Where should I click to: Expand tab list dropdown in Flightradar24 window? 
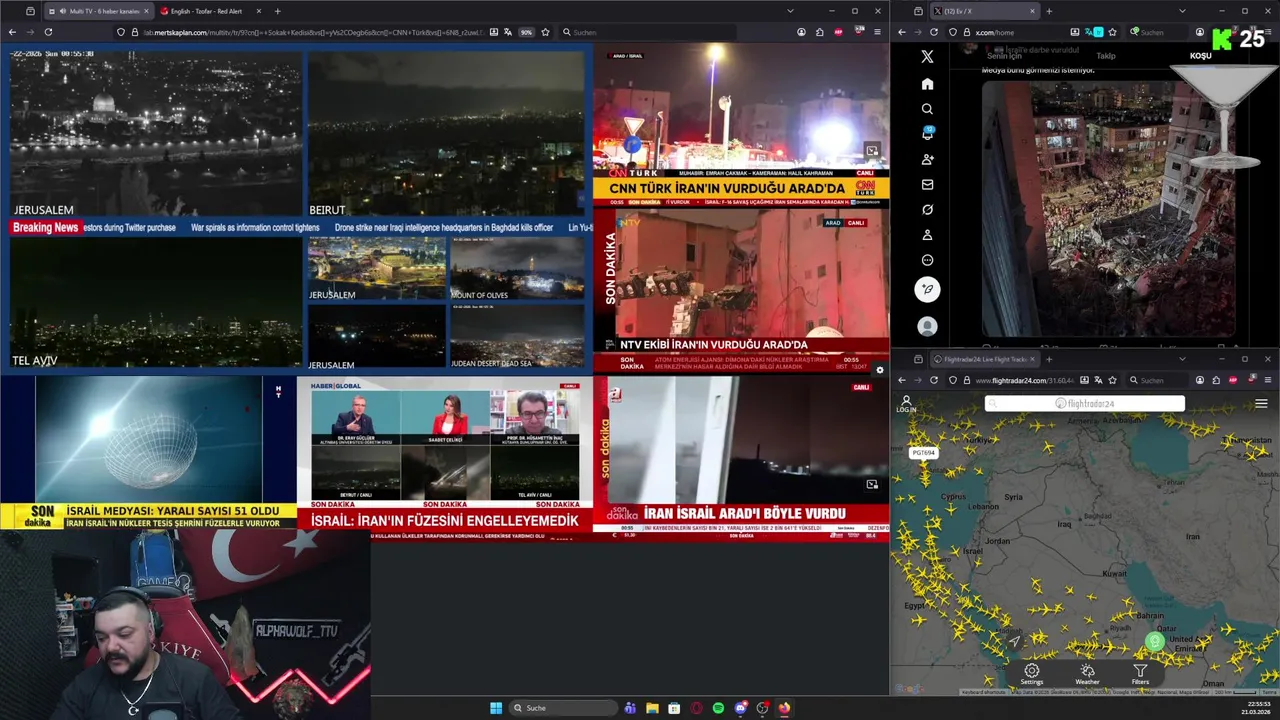[x=1182, y=359]
